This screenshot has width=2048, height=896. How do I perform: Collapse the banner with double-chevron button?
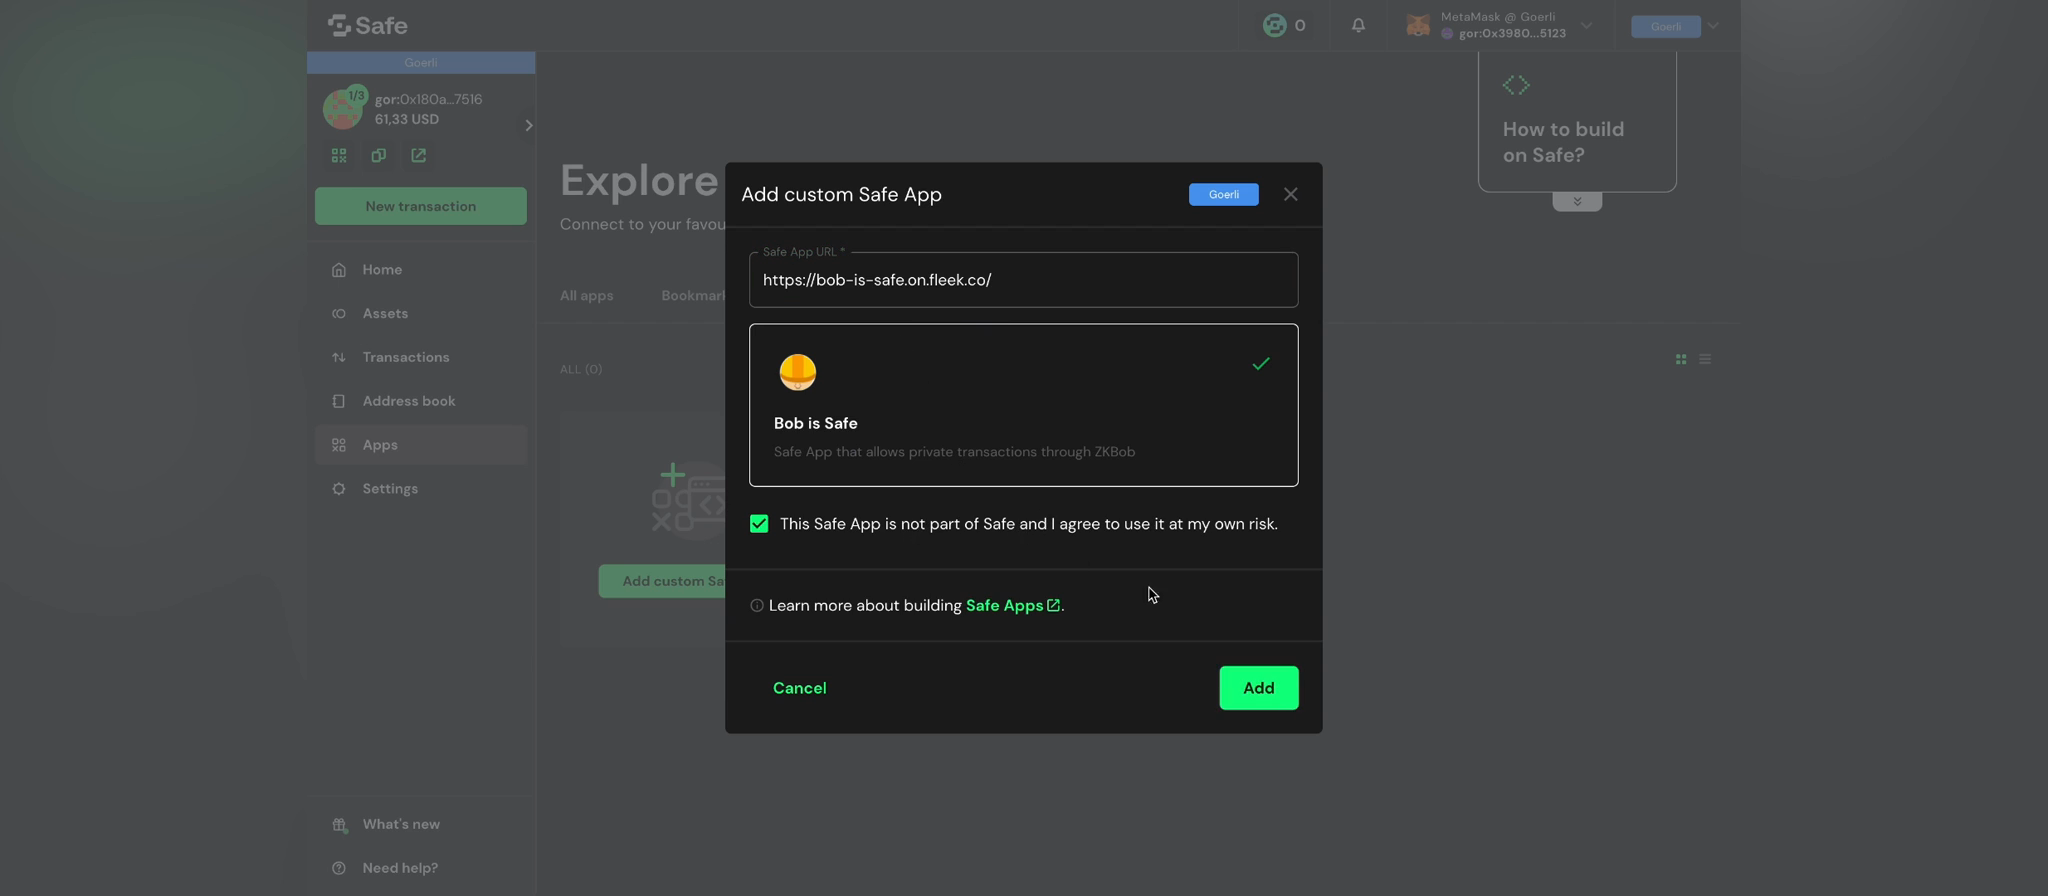coord(1577,202)
